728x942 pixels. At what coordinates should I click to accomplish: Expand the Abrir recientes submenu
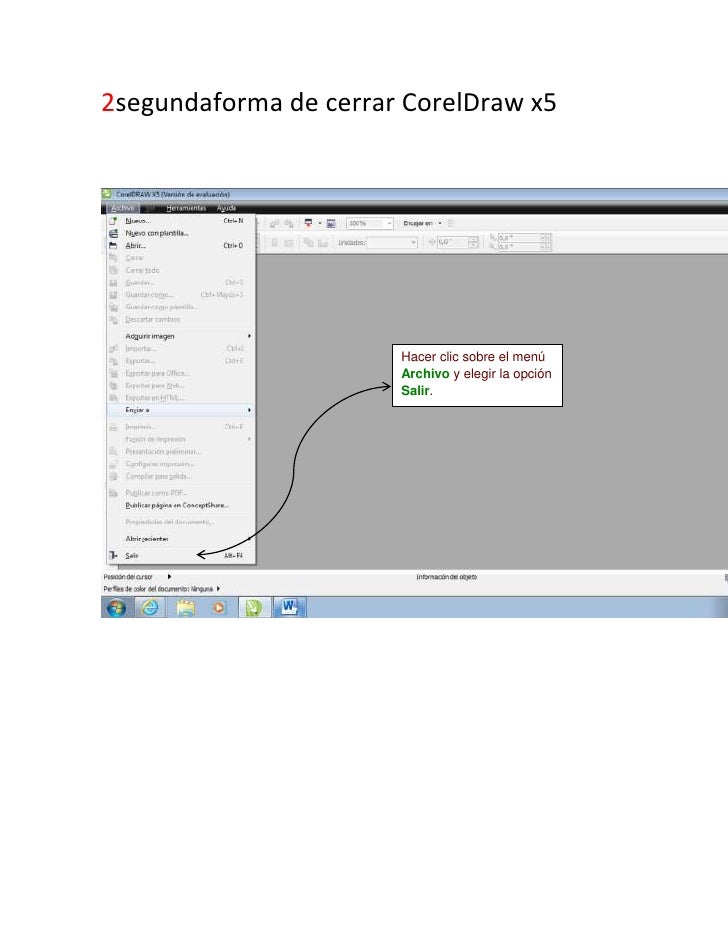[x=181, y=539]
